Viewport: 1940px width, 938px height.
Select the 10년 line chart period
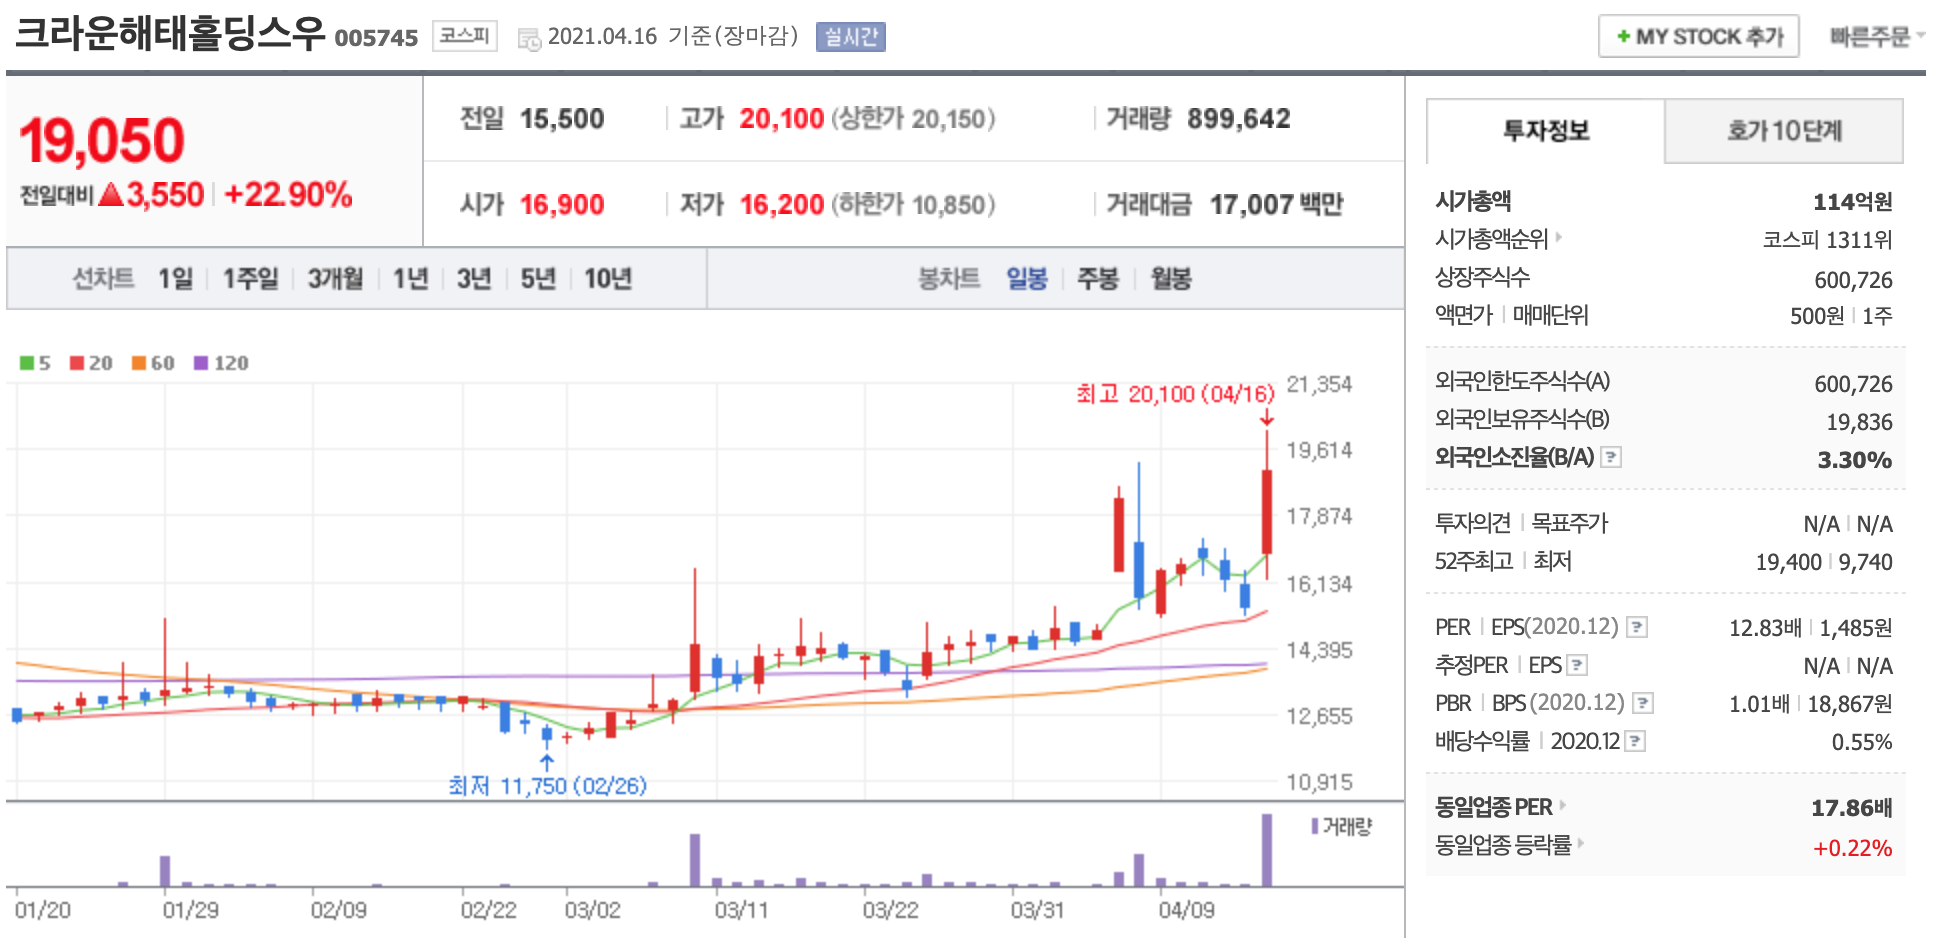pyautogui.click(x=608, y=278)
